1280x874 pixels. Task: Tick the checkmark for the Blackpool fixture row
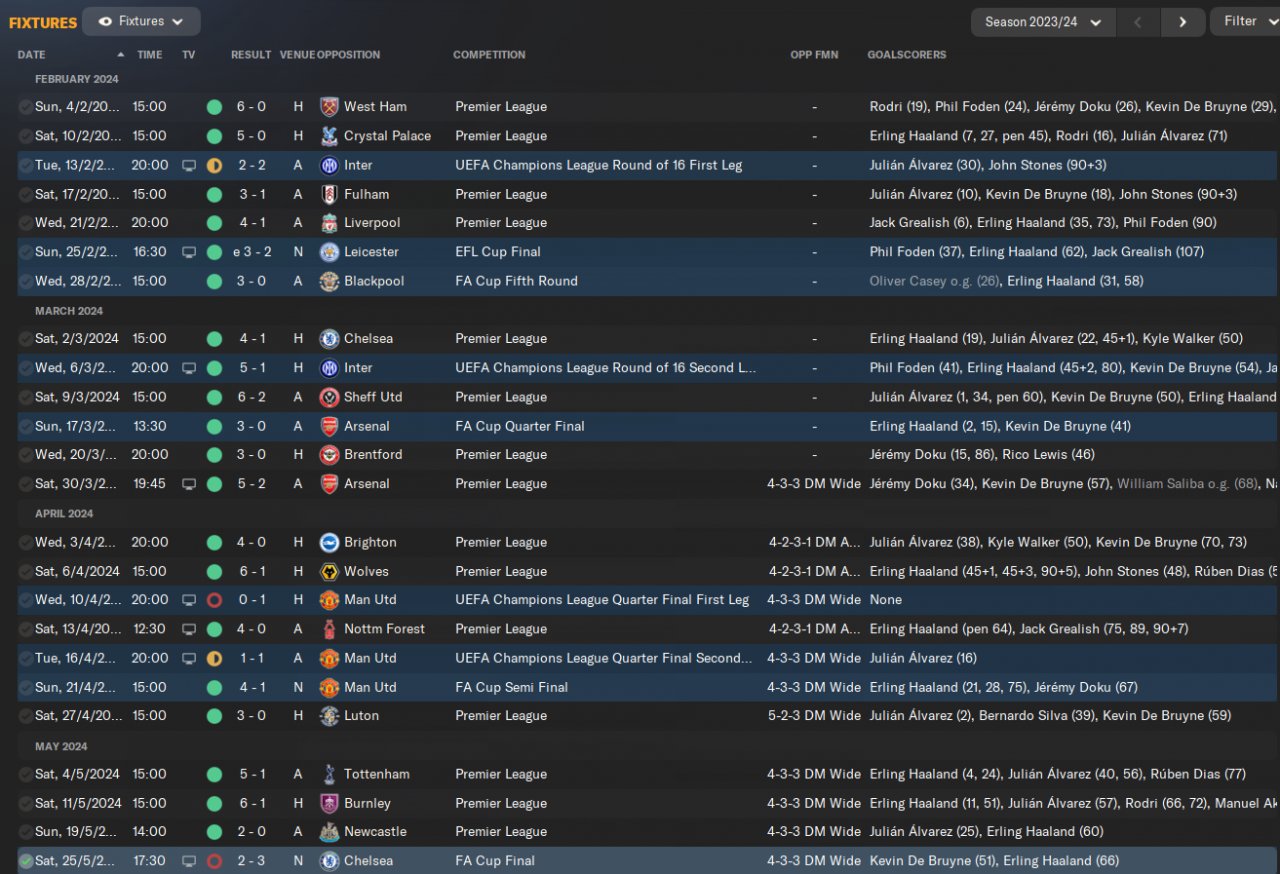pyautogui.click(x=25, y=281)
